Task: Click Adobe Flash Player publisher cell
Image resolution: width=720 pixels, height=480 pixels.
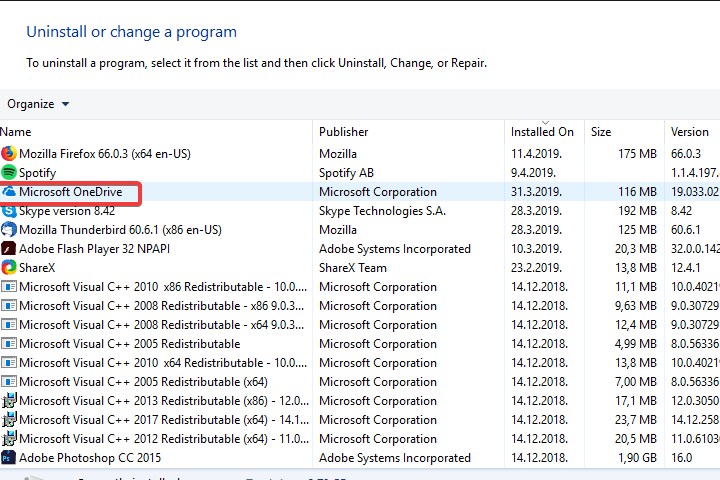Action: point(394,248)
